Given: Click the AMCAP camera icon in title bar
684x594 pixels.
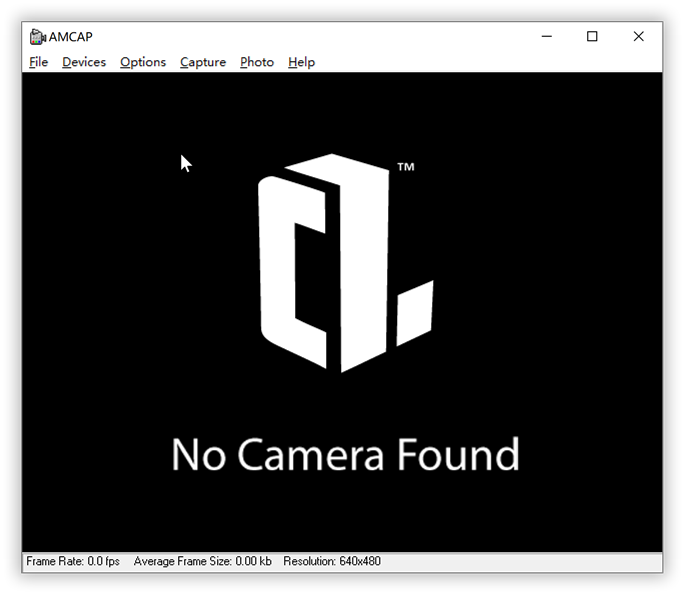Looking at the screenshot, I should point(38,37).
